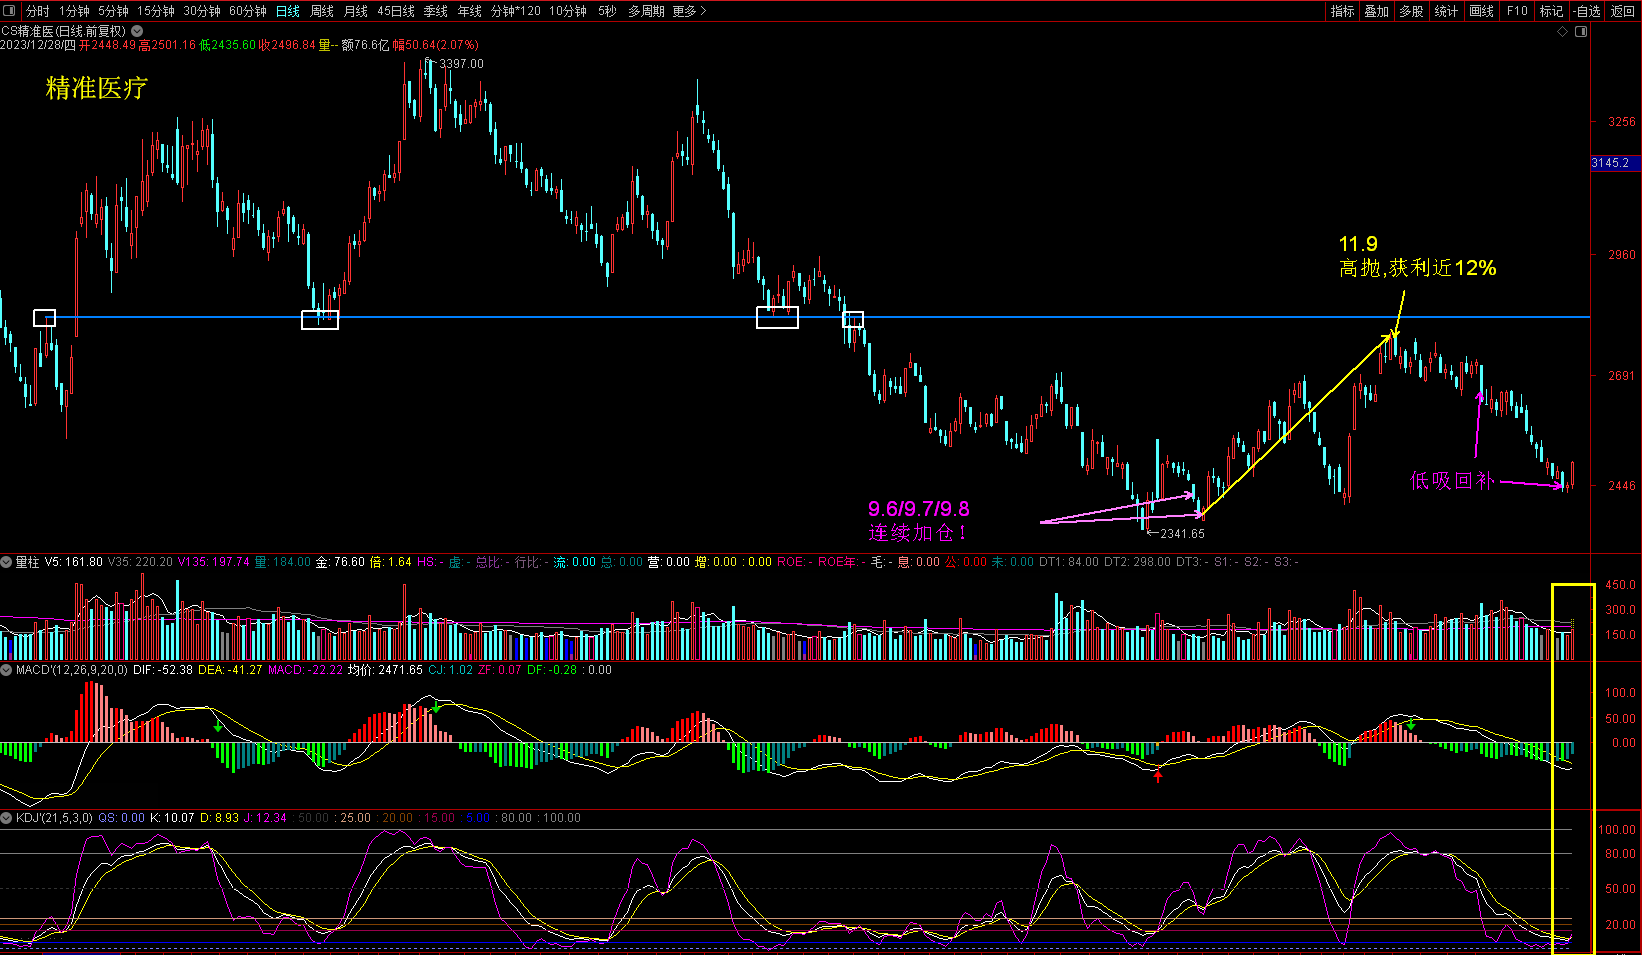
Task: Select the 5秒 period tab
Action: (x=608, y=11)
